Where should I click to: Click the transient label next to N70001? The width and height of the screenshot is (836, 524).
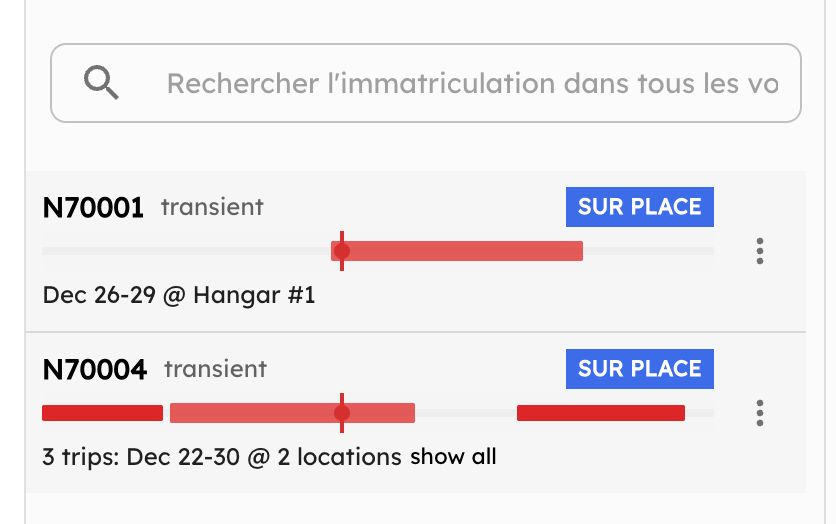(212, 207)
